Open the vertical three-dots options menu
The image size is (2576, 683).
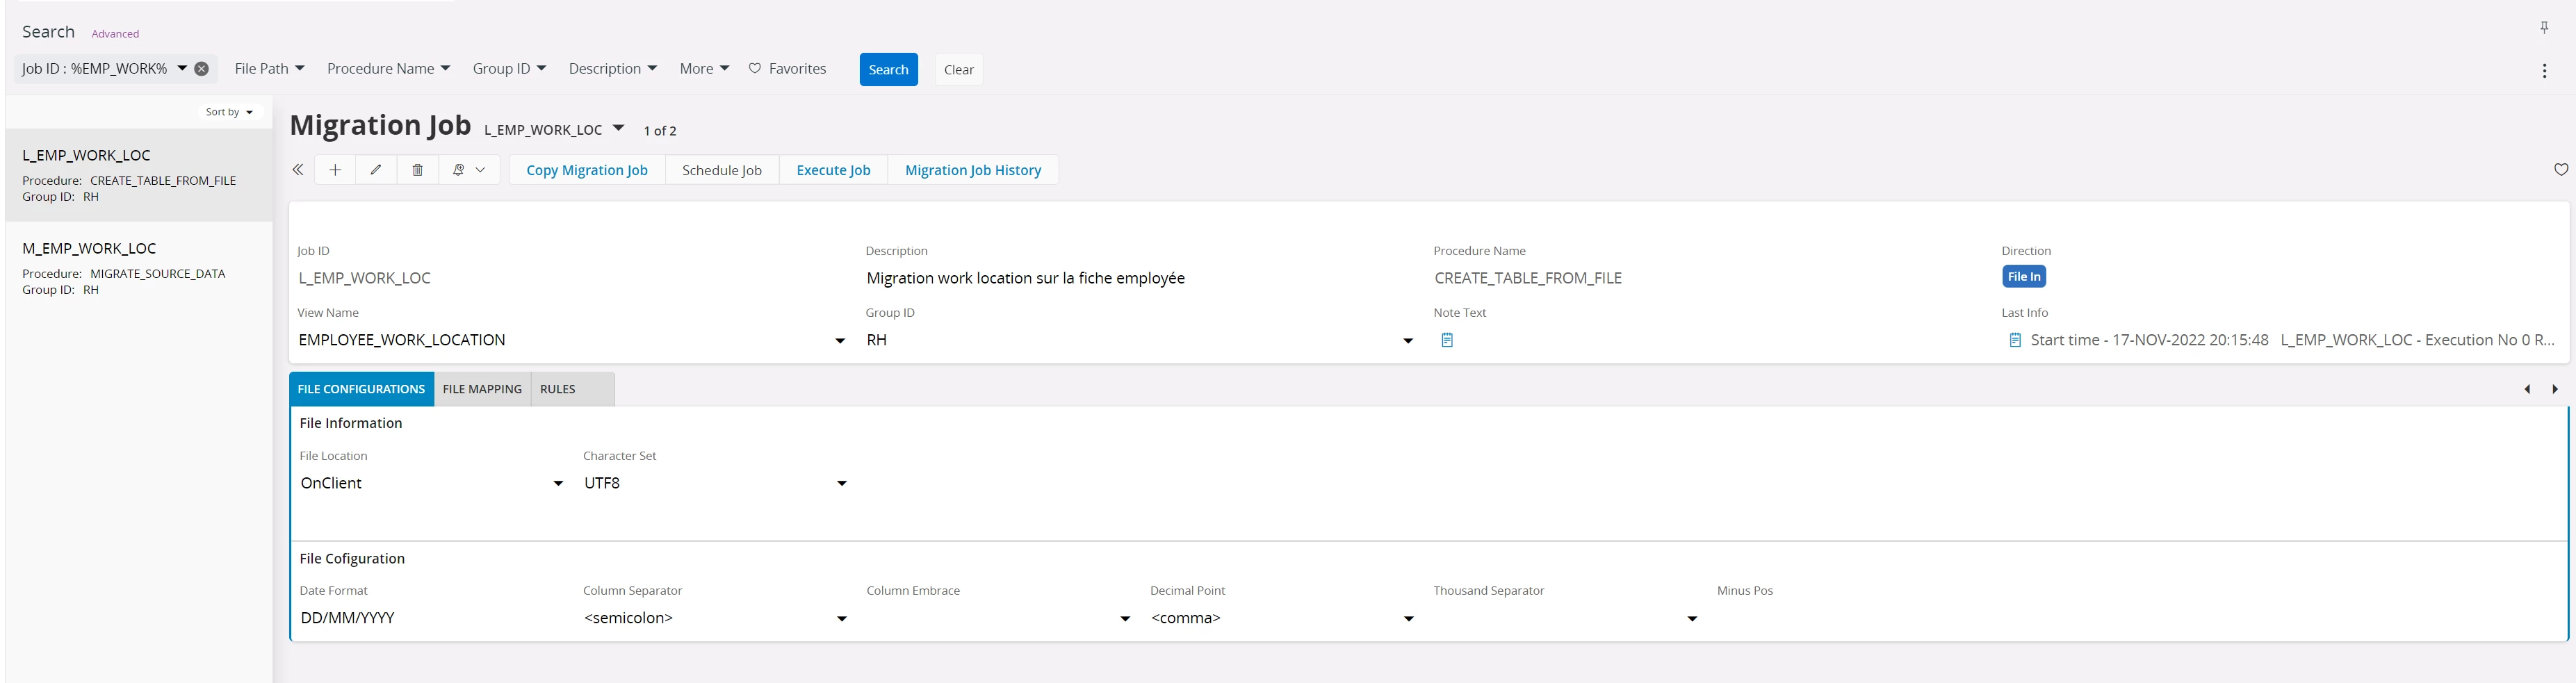pyautogui.click(x=2544, y=71)
